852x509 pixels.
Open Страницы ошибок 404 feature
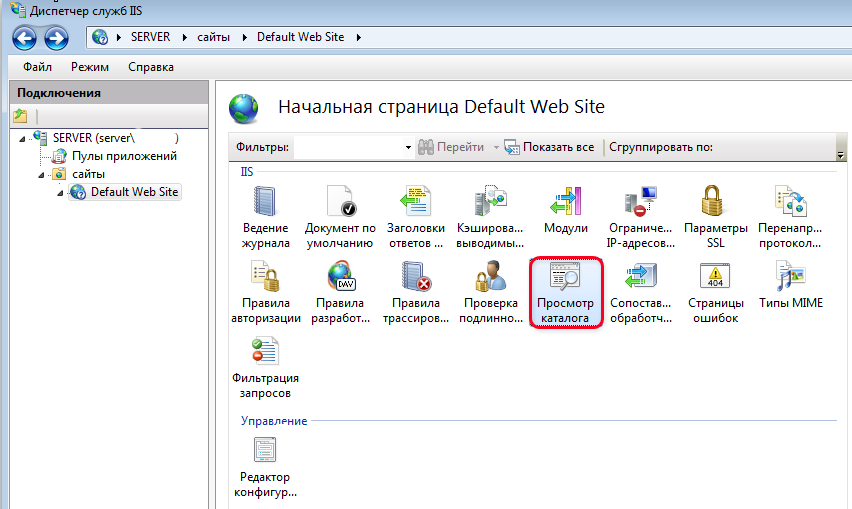tap(716, 292)
